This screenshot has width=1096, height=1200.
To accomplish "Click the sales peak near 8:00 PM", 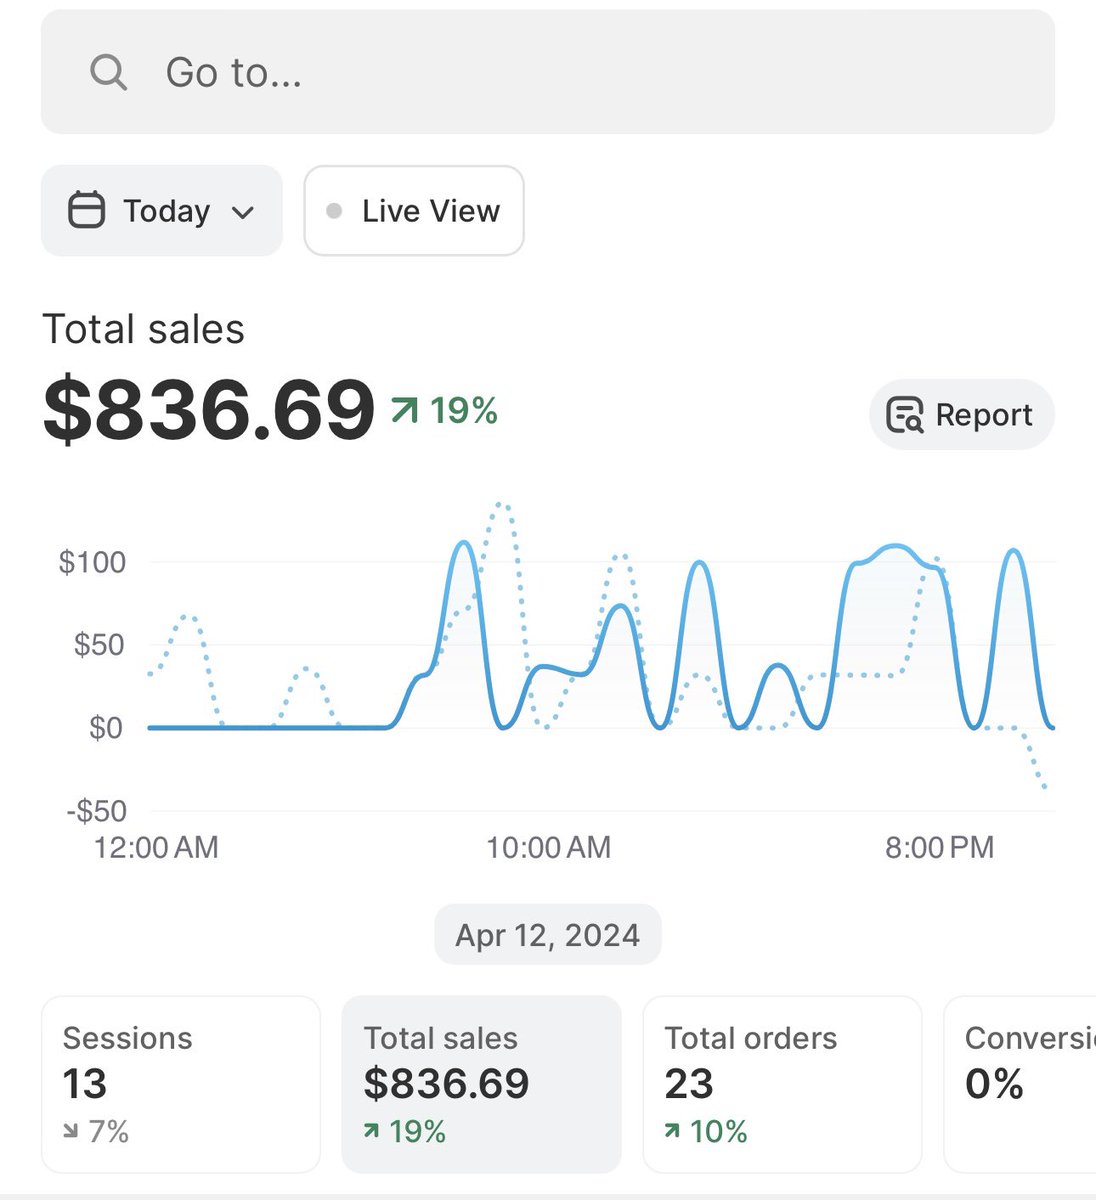I will (893, 548).
